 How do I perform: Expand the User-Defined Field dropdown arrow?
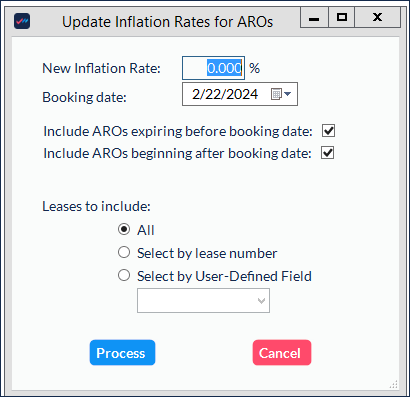pos(262,301)
